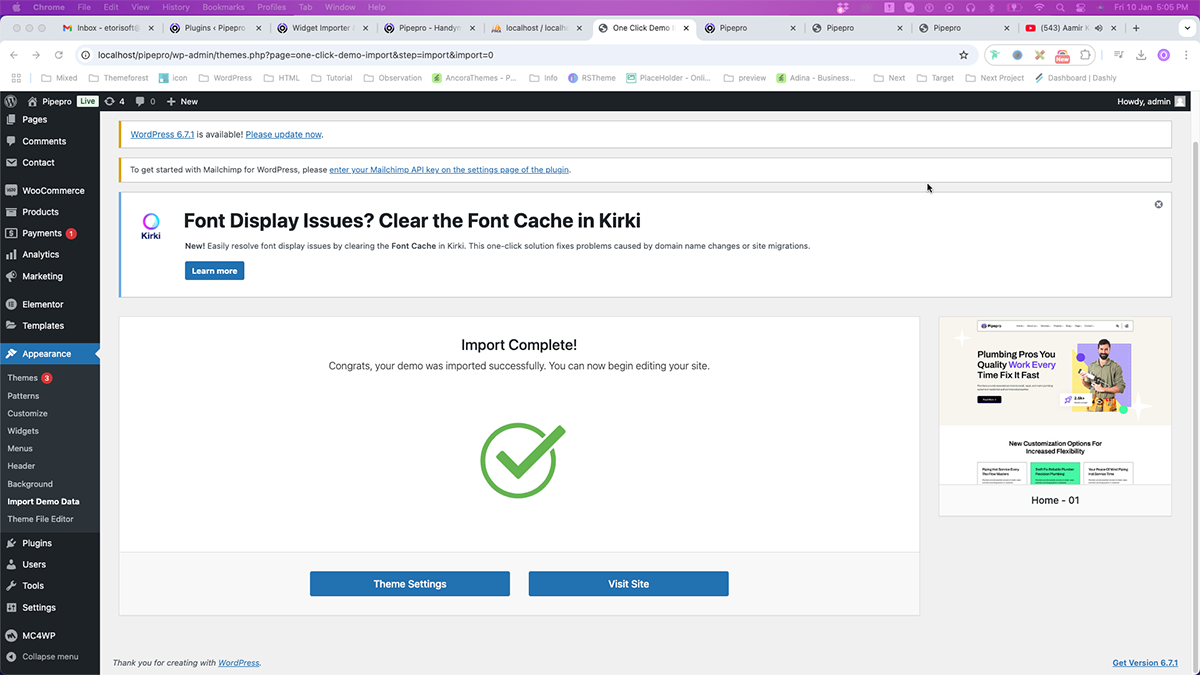
Task: Dismiss the Kirki font cache notice
Action: [1159, 204]
